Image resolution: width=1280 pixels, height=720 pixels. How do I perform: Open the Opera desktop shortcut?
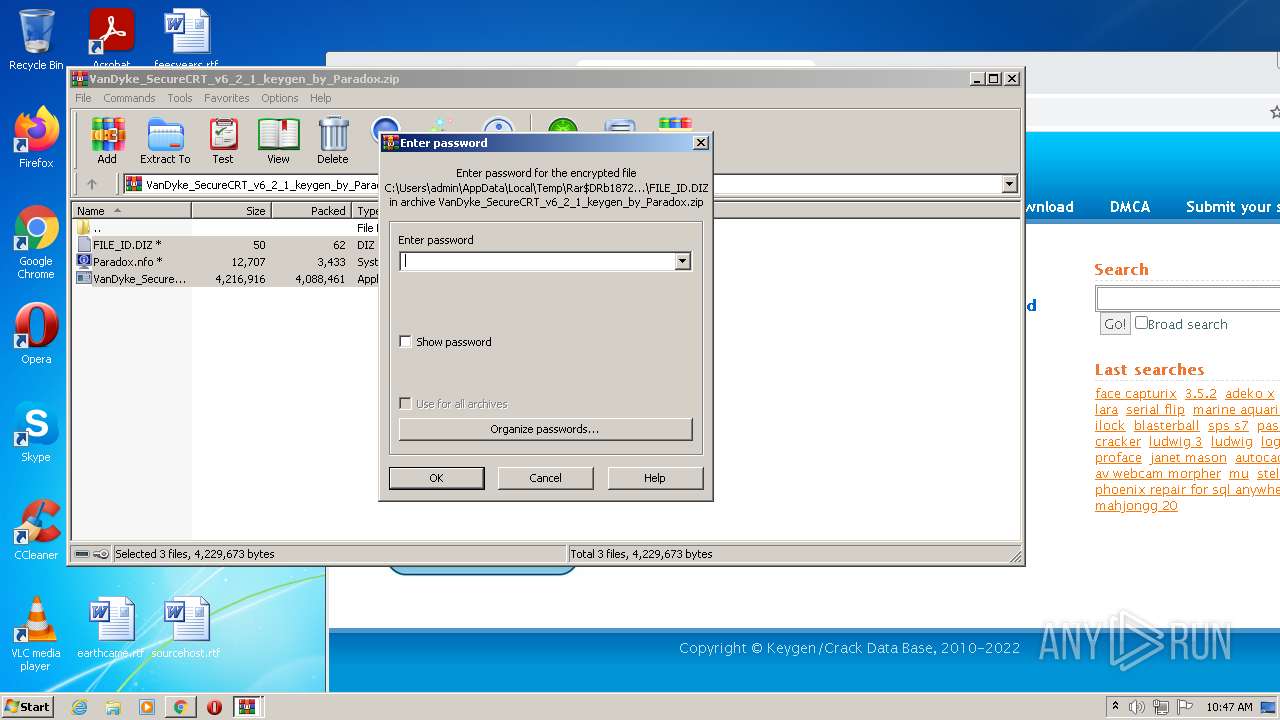(36, 334)
